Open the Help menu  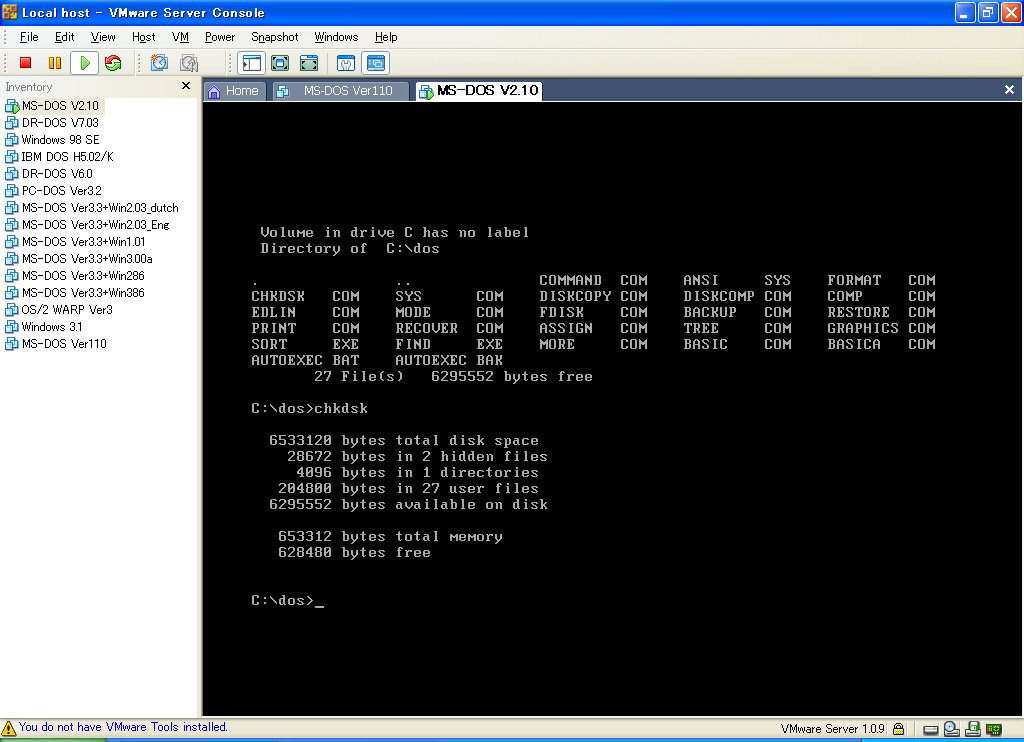386,37
